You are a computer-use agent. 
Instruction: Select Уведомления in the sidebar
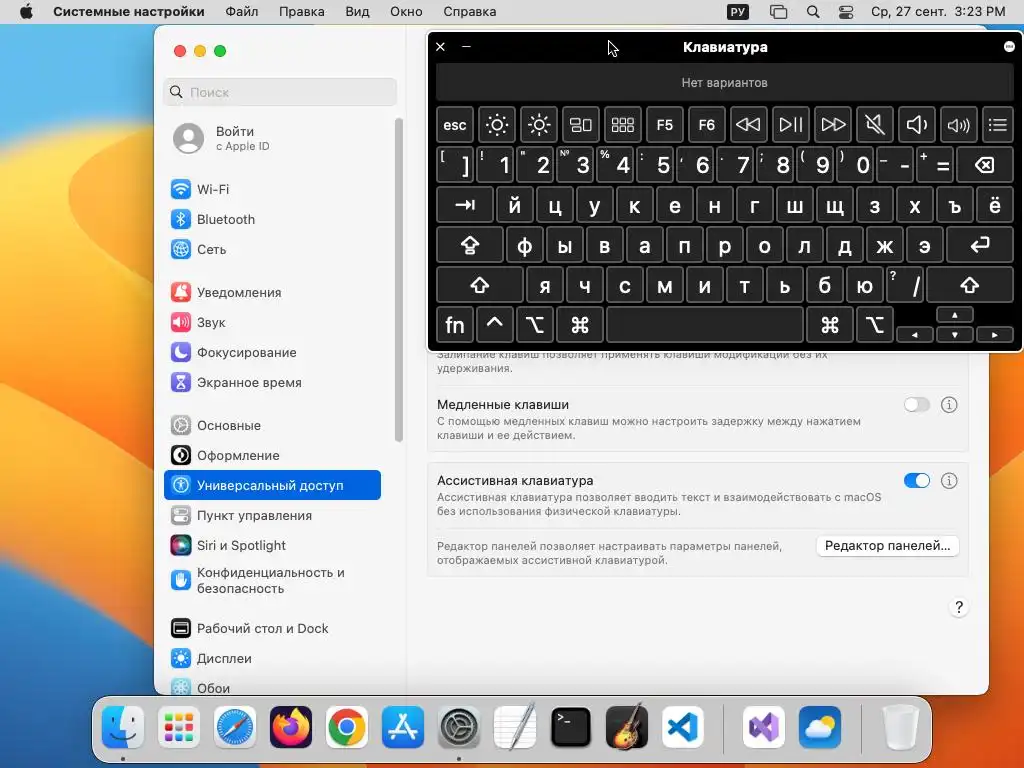(272, 293)
